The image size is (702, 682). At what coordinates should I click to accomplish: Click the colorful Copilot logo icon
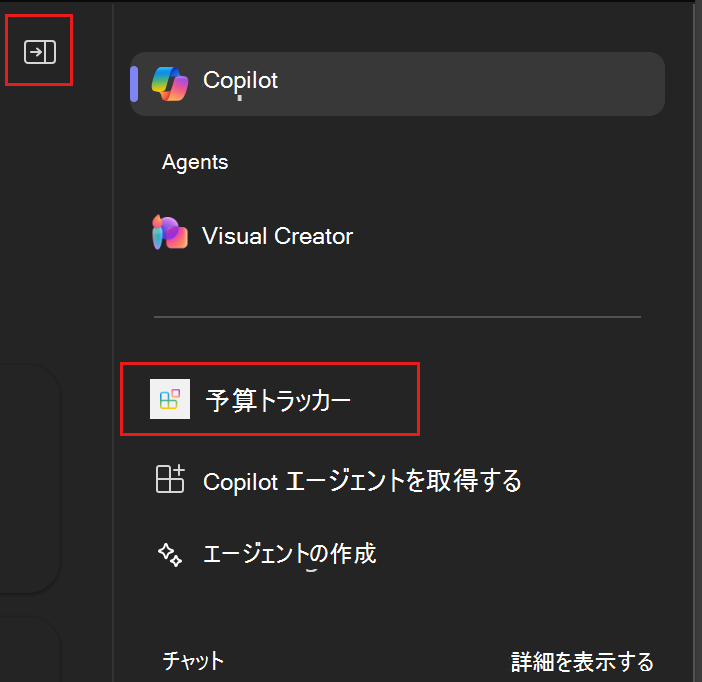tap(170, 84)
